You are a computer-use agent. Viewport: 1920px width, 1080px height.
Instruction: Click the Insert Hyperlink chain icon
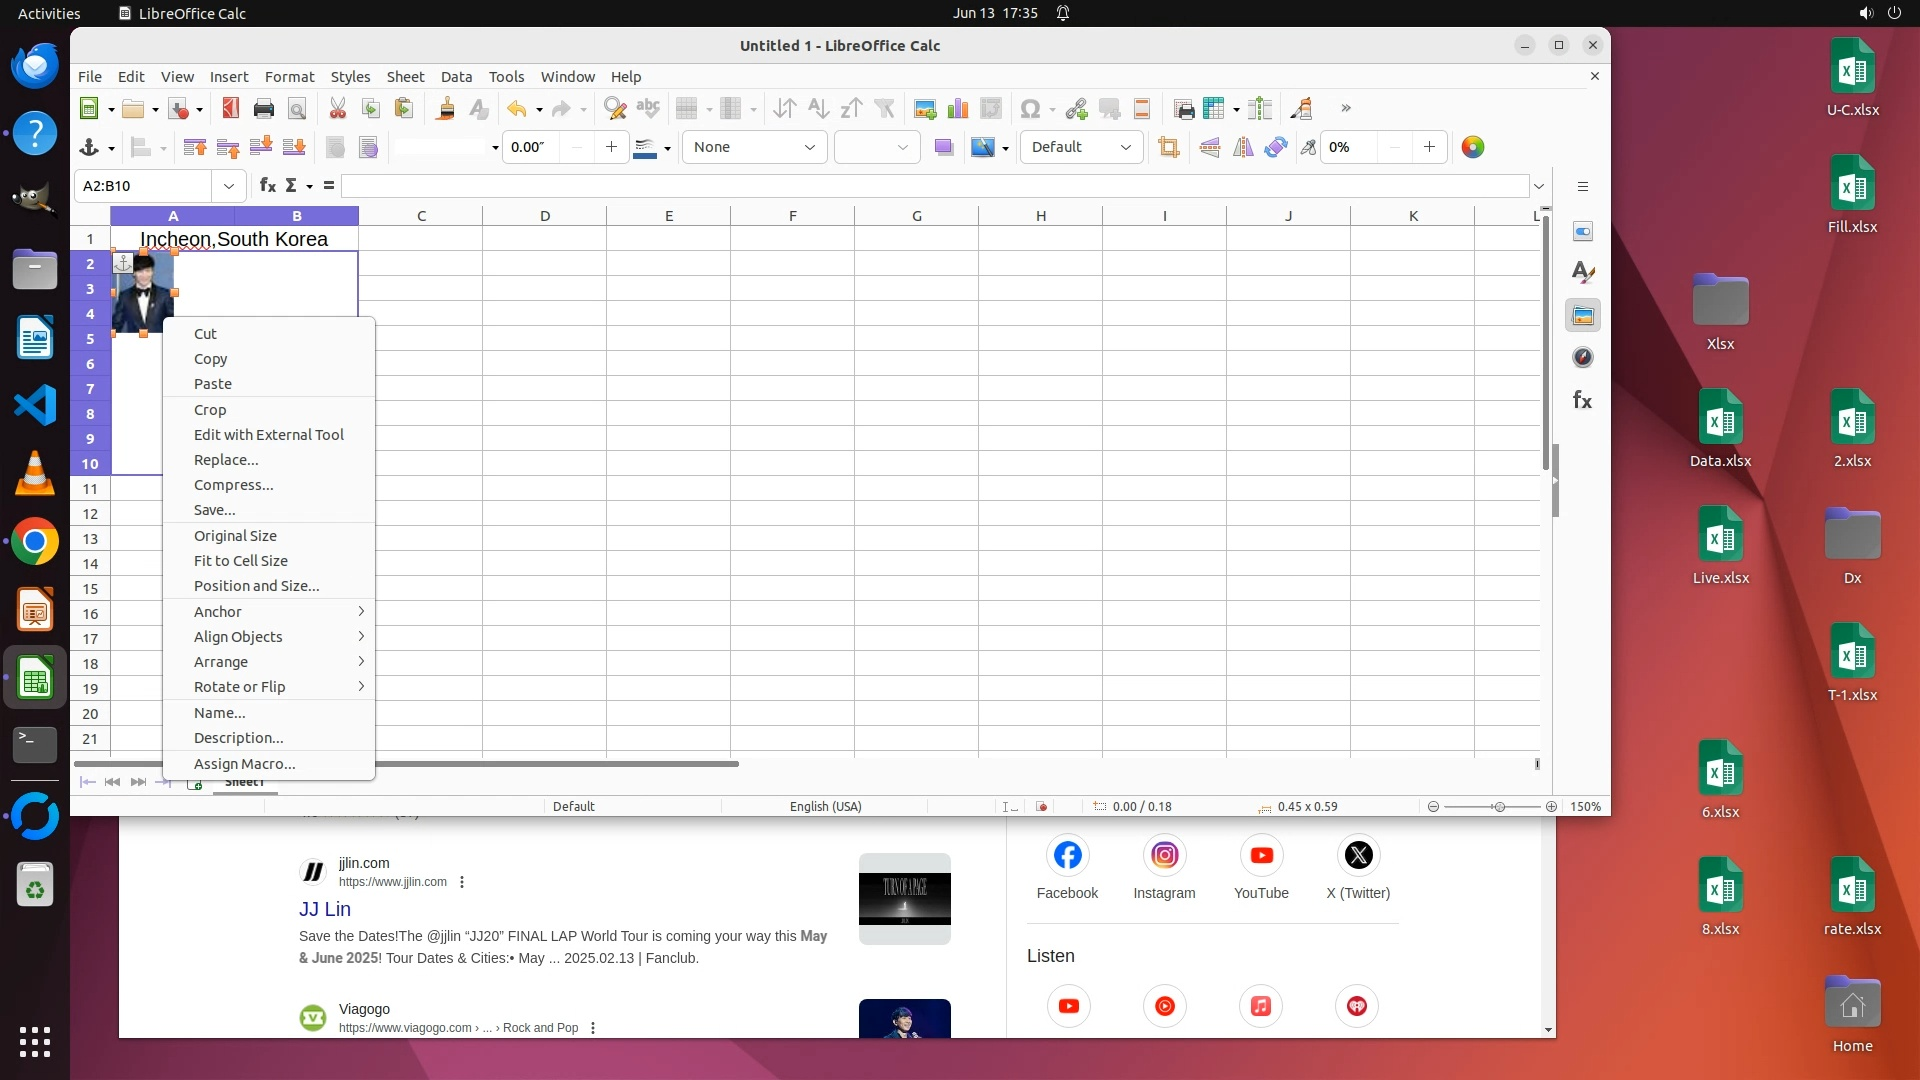(1076, 109)
